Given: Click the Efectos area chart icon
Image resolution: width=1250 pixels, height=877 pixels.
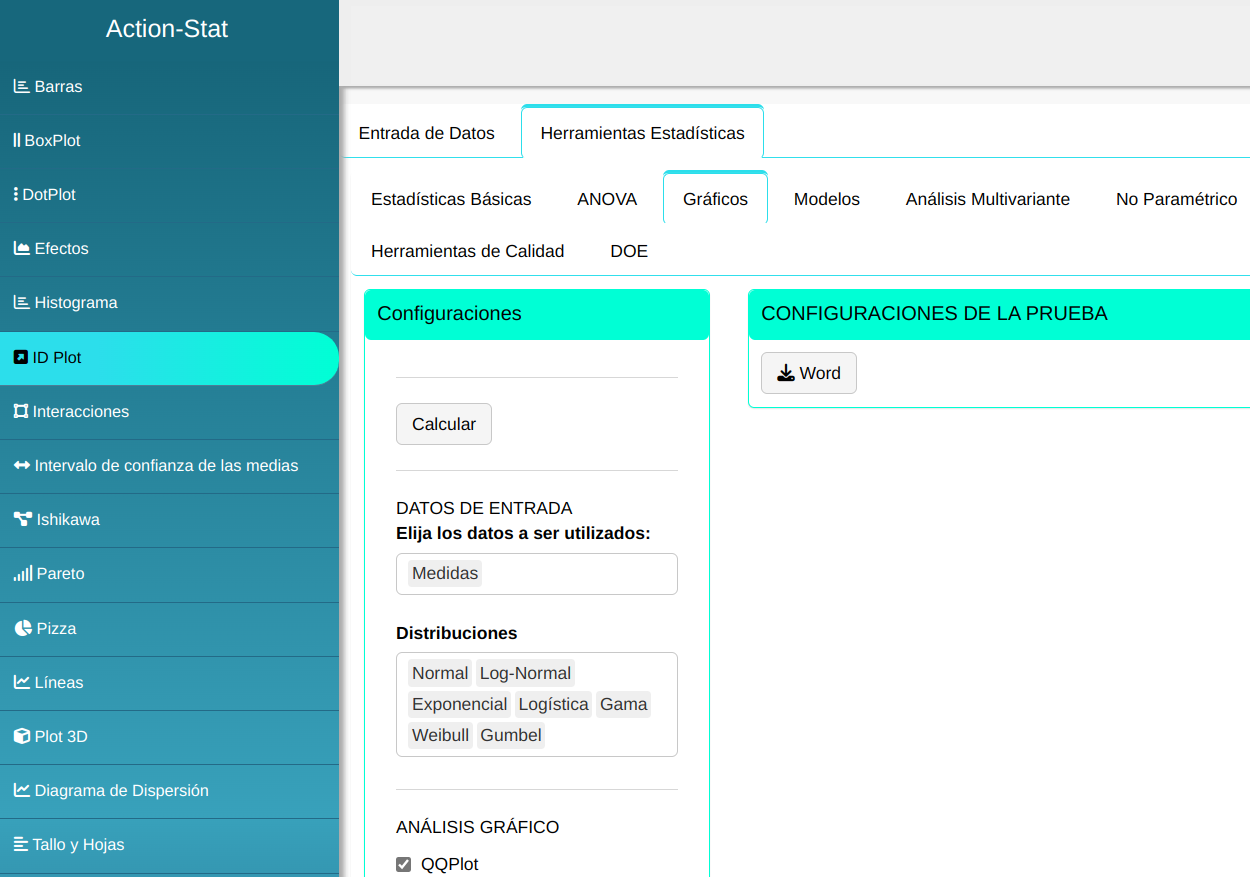Looking at the screenshot, I should 21,249.
